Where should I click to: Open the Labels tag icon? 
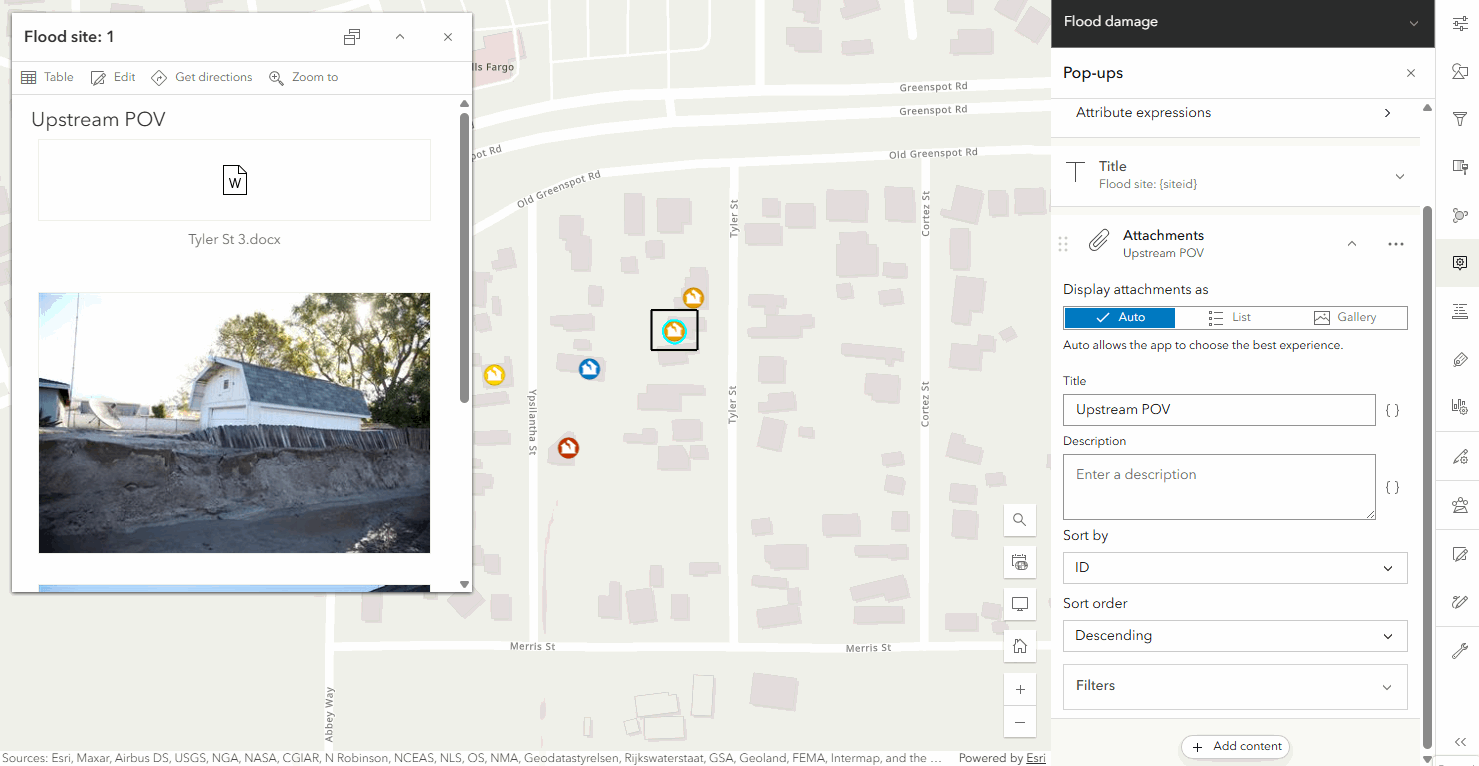coord(1459,359)
